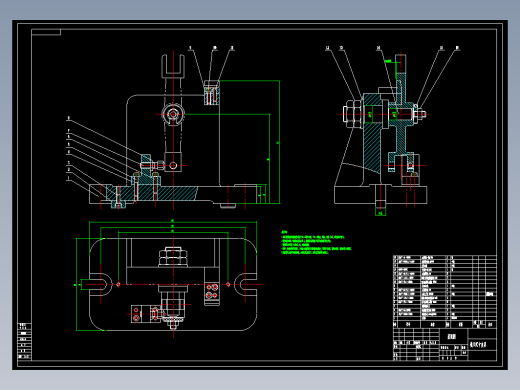Select the top horizontal green dimension in plan view

(173, 222)
